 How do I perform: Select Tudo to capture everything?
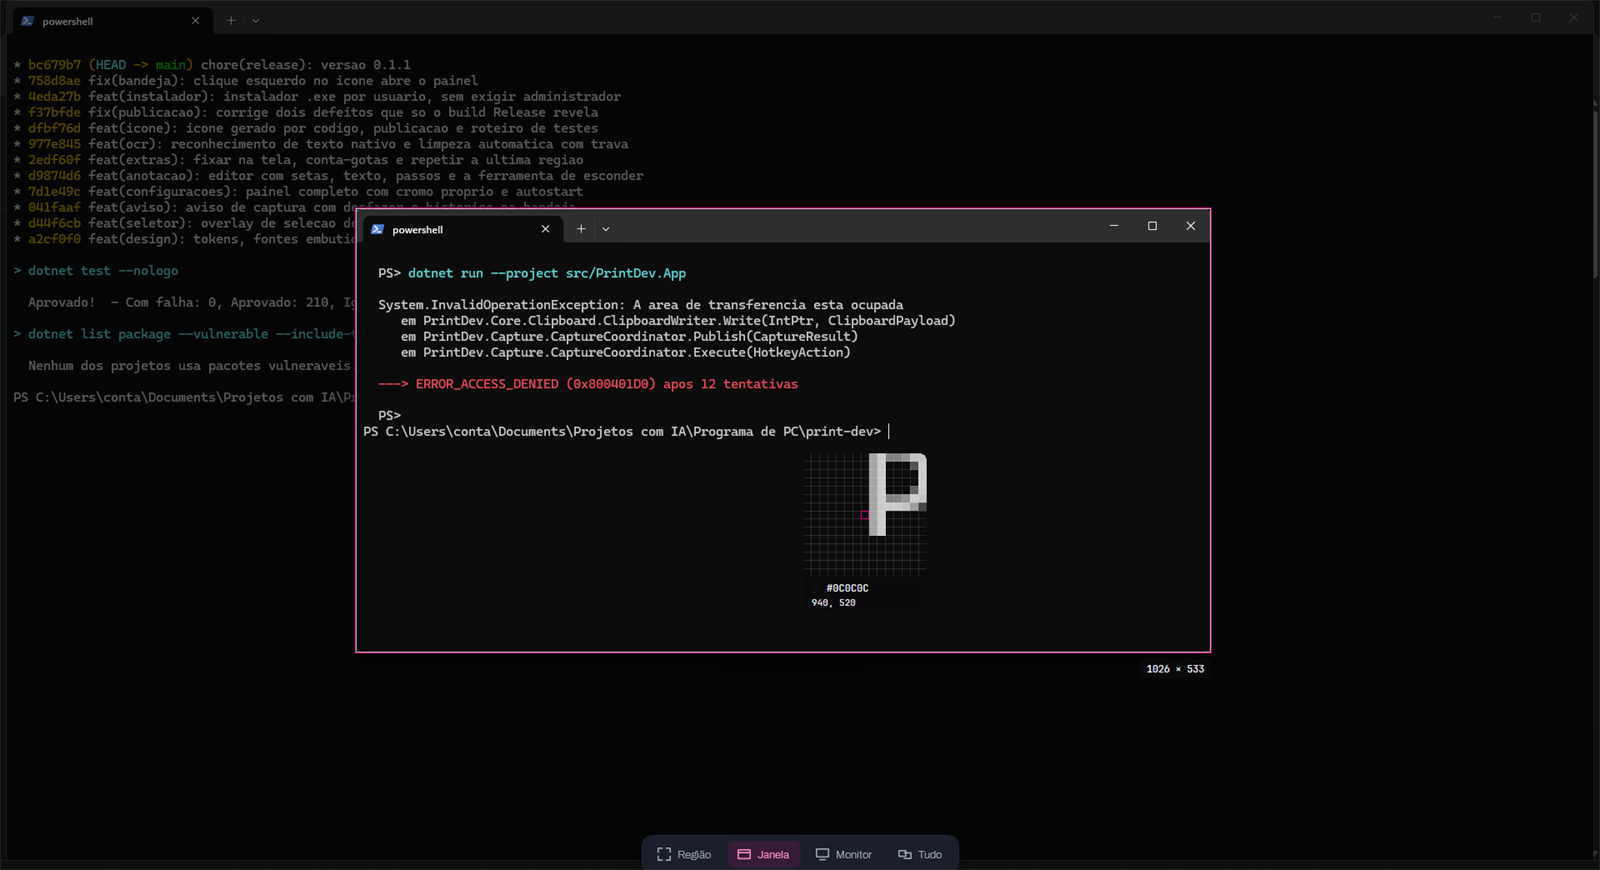click(920, 854)
